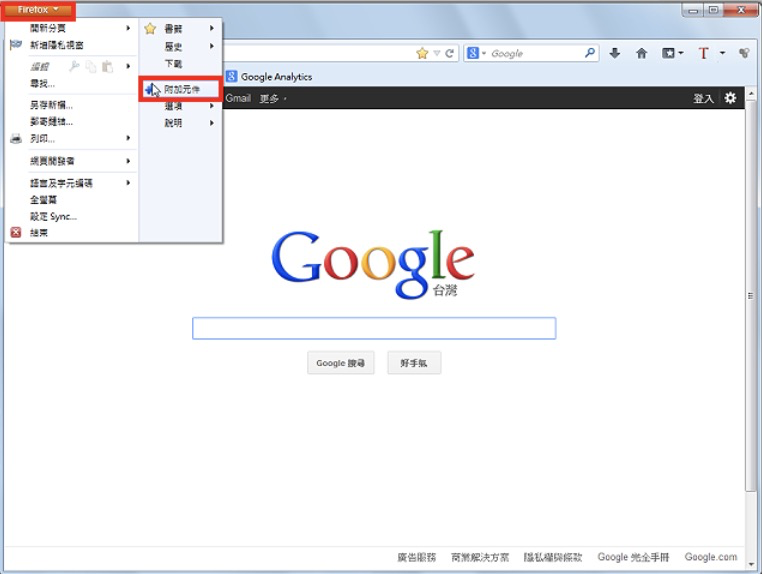Click the puzzle piece add-ons icon

click(151, 89)
